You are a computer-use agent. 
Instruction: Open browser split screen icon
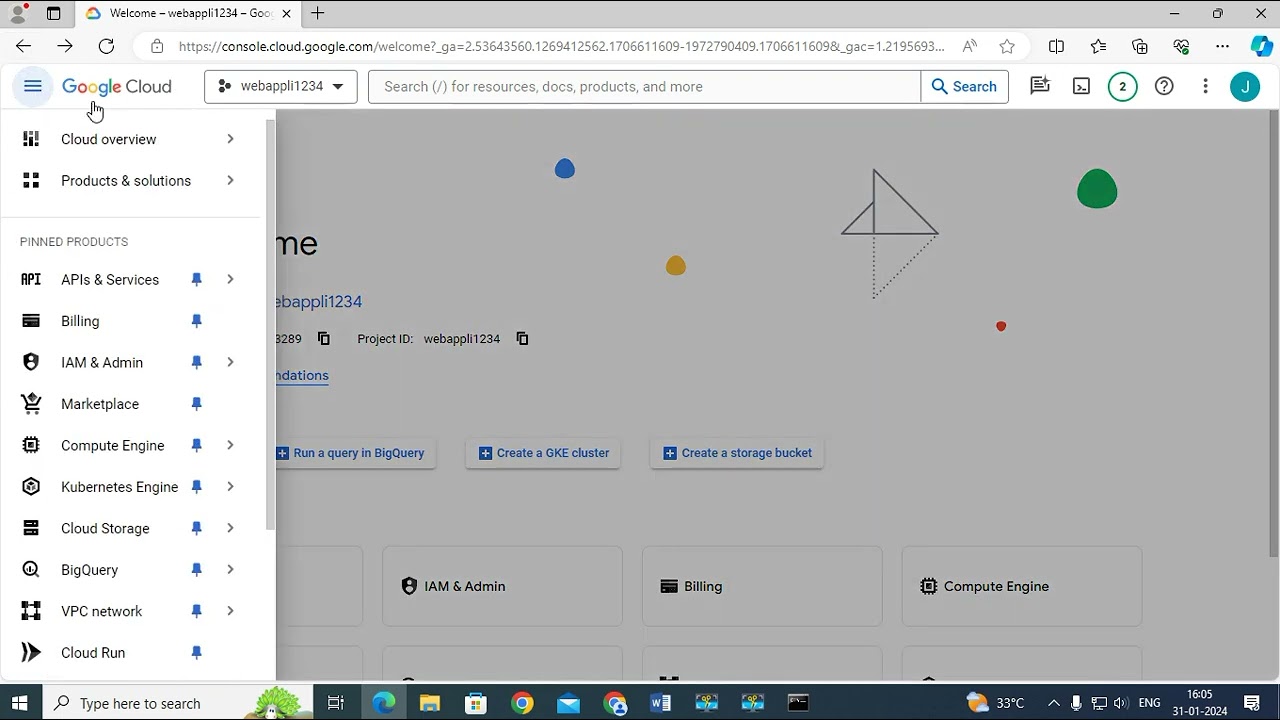(1056, 46)
